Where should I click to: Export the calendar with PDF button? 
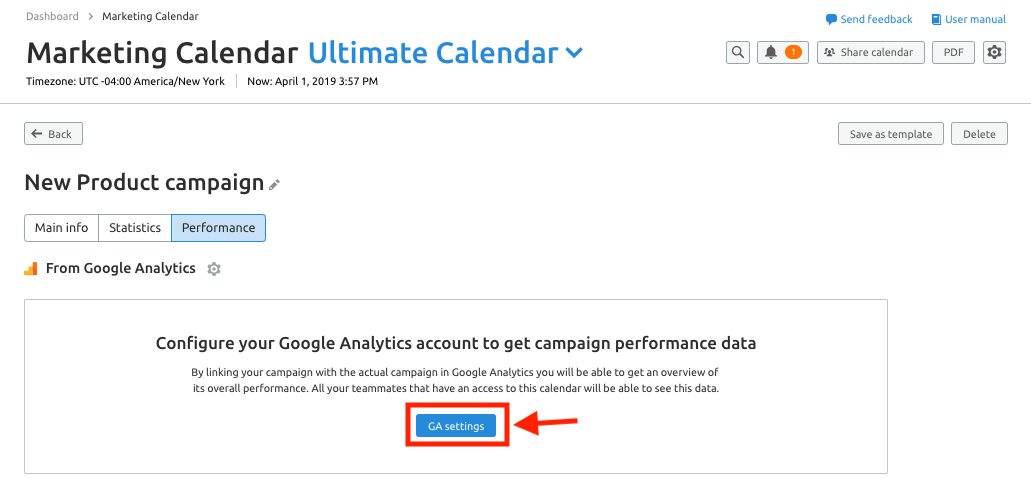coord(953,53)
